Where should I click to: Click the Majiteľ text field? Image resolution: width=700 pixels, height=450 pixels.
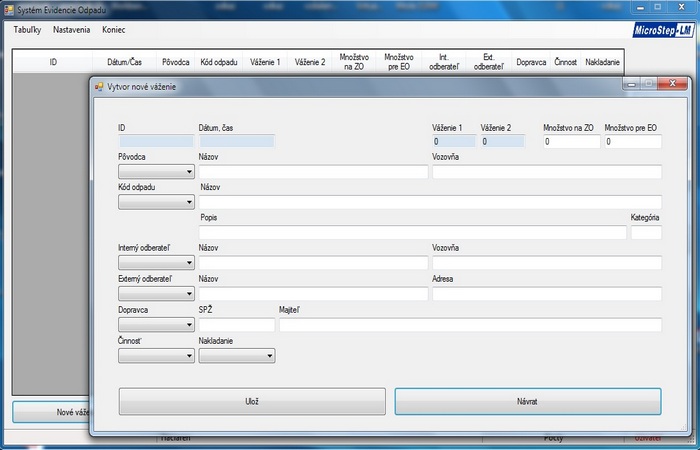point(471,325)
